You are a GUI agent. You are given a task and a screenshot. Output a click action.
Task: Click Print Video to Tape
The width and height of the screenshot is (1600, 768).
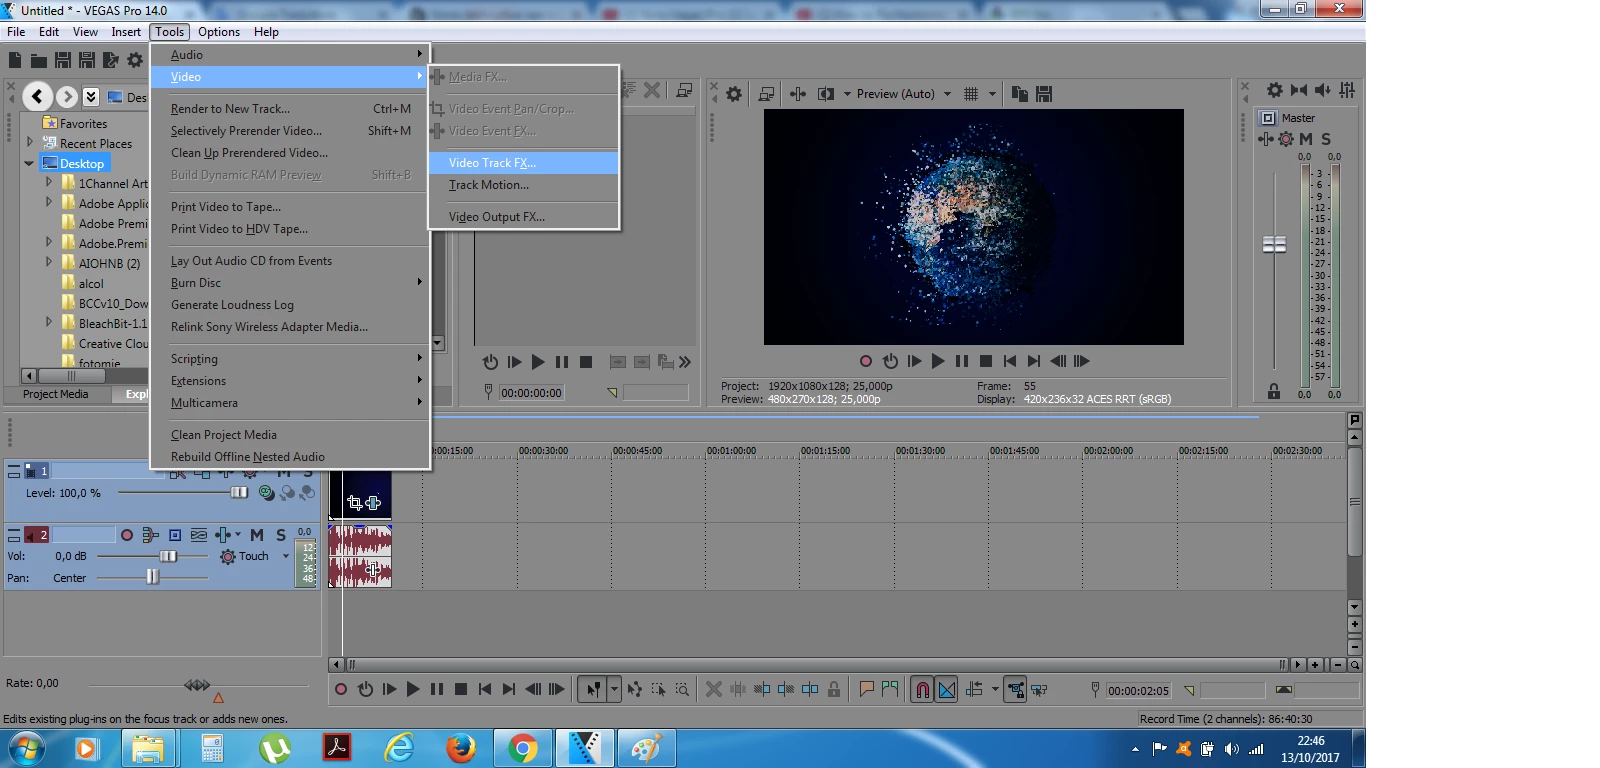(290, 207)
